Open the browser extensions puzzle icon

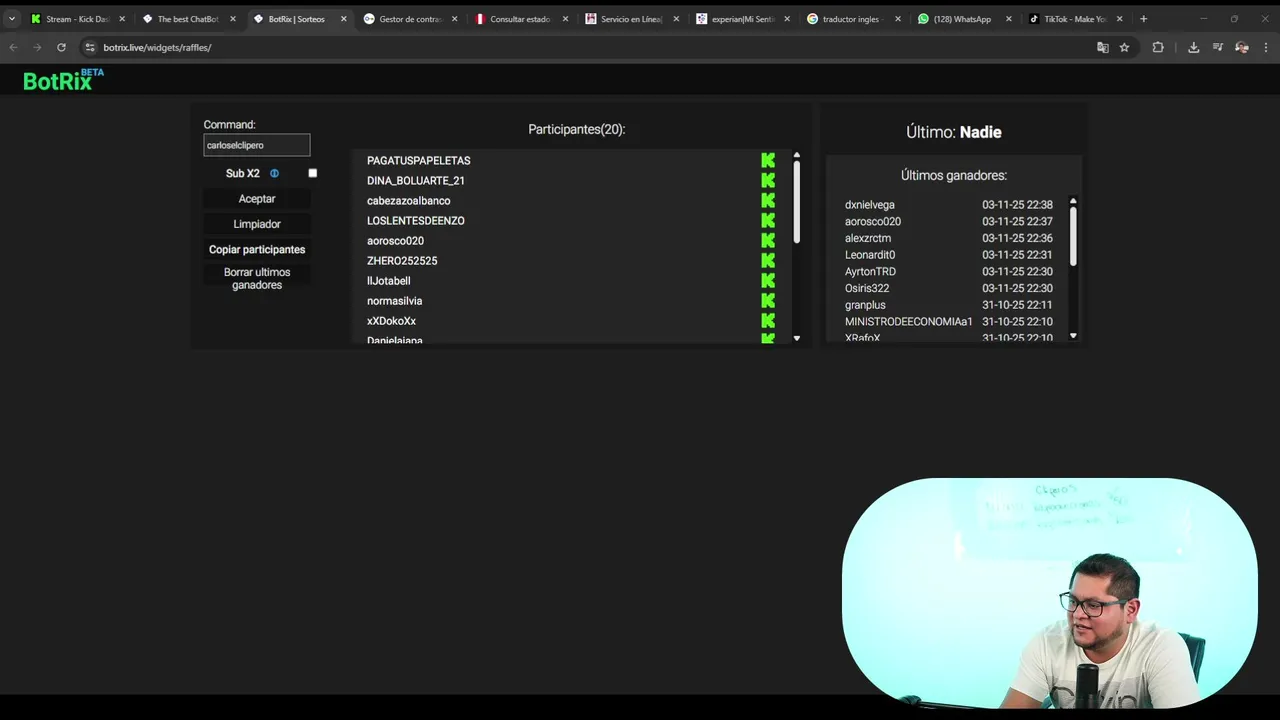[1158, 47]
